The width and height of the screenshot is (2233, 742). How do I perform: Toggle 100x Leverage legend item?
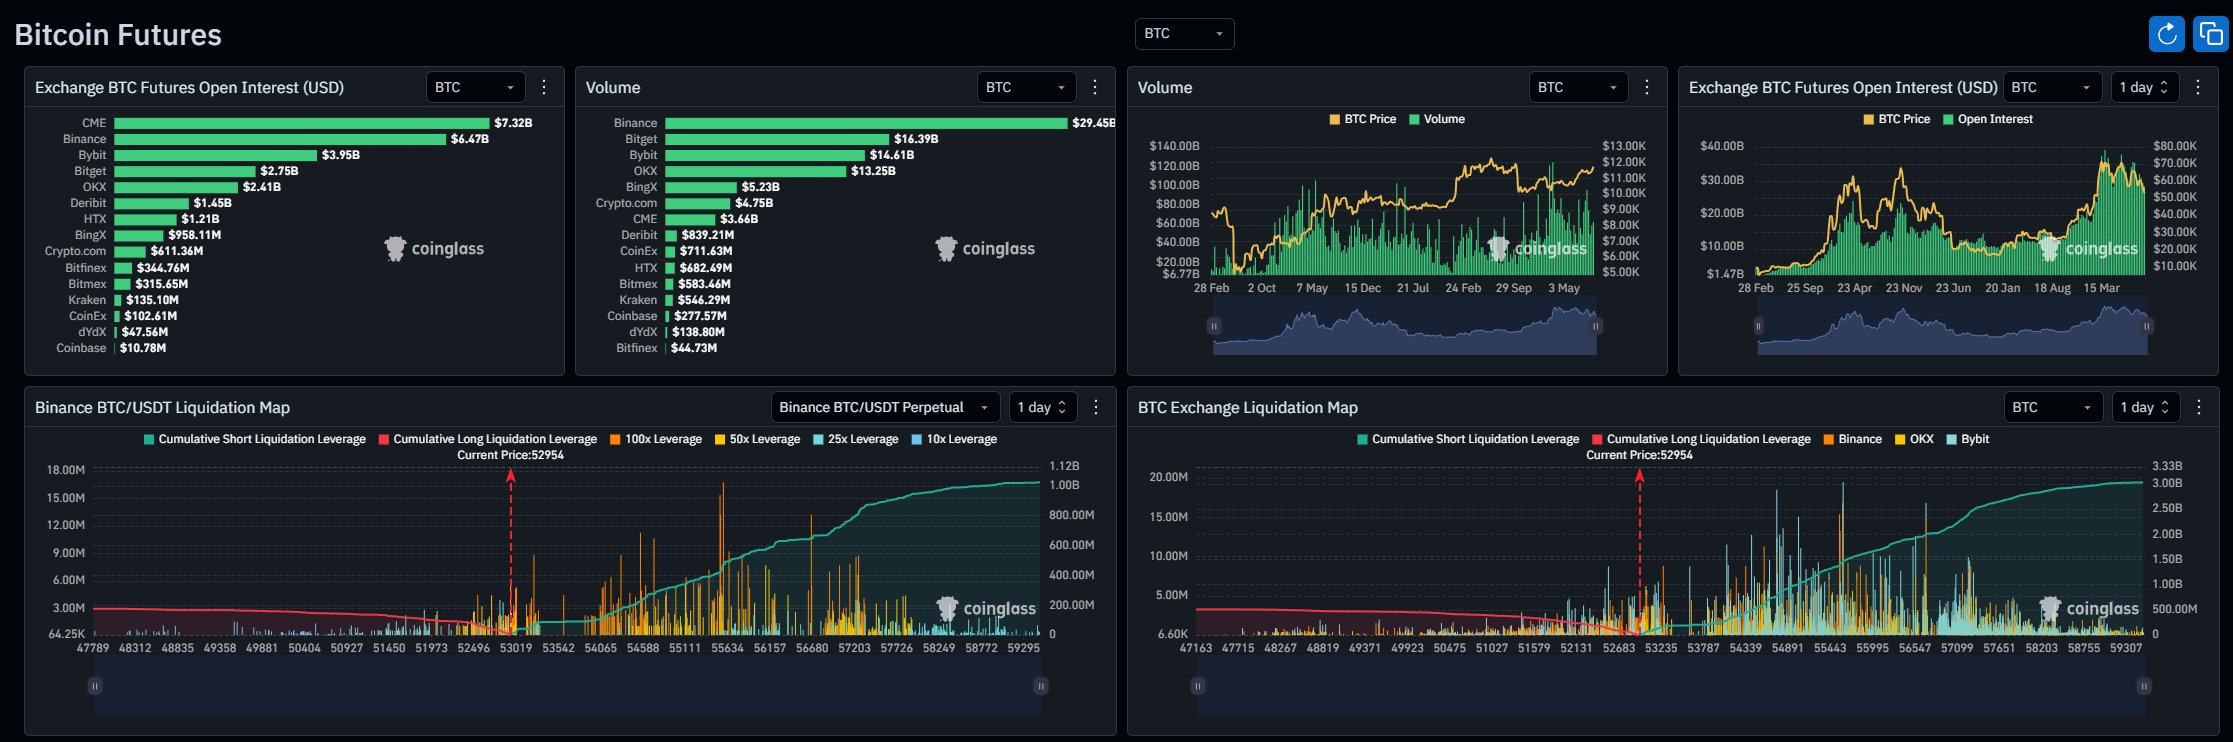click(x=655, y=439)
